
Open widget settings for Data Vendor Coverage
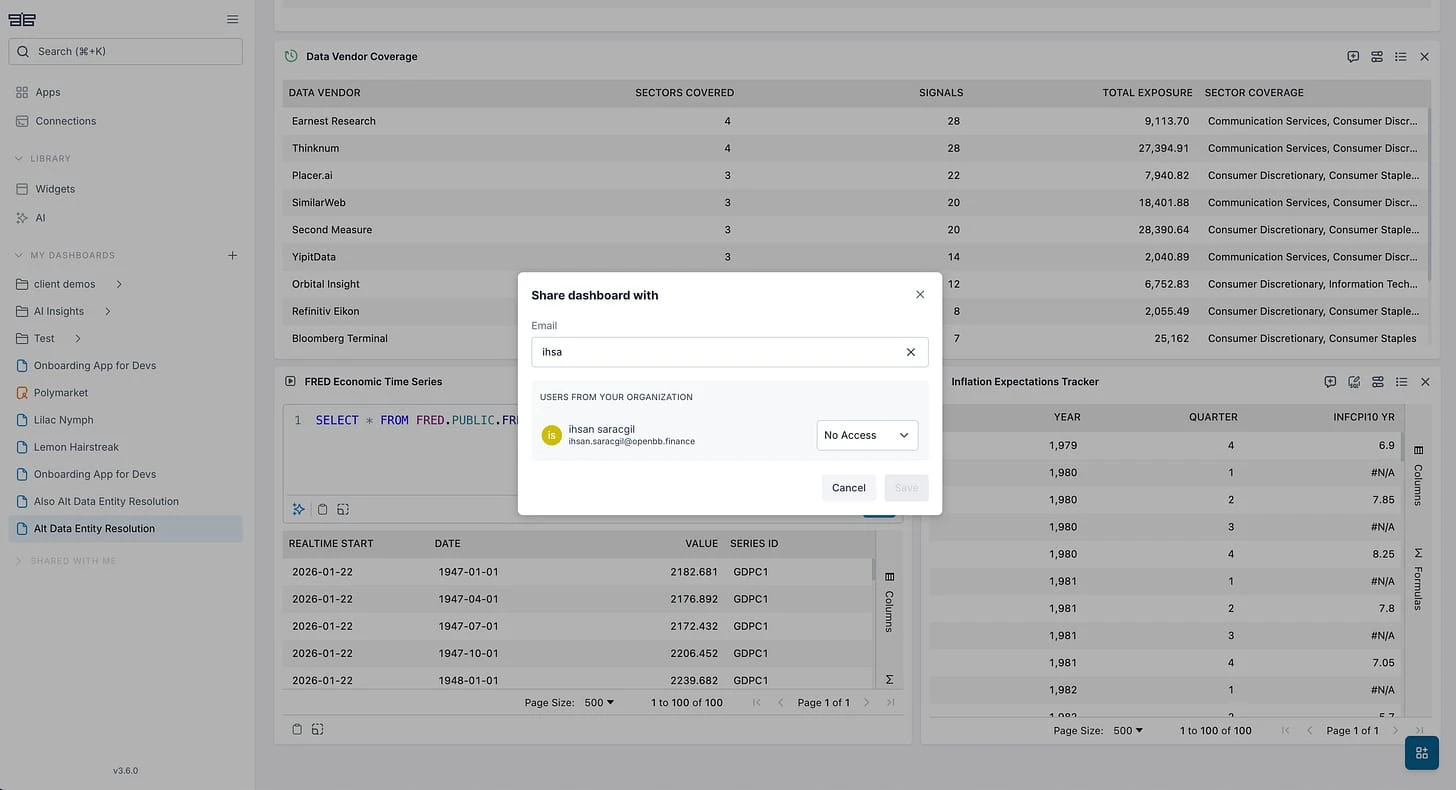[x=1378, y=56]
